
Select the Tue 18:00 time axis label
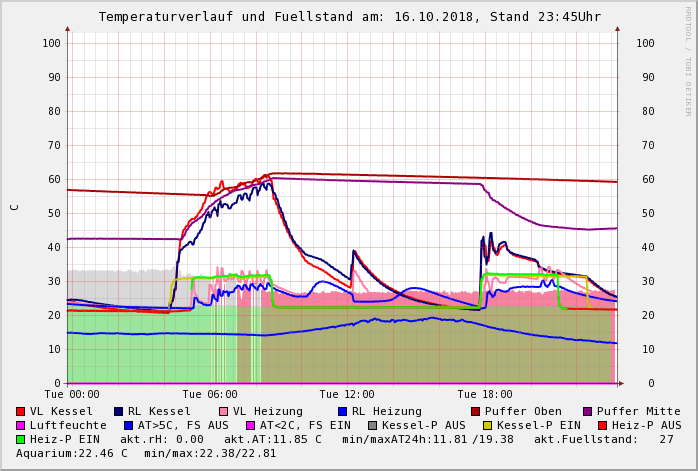pyautogui.click(x=485, y=395)
